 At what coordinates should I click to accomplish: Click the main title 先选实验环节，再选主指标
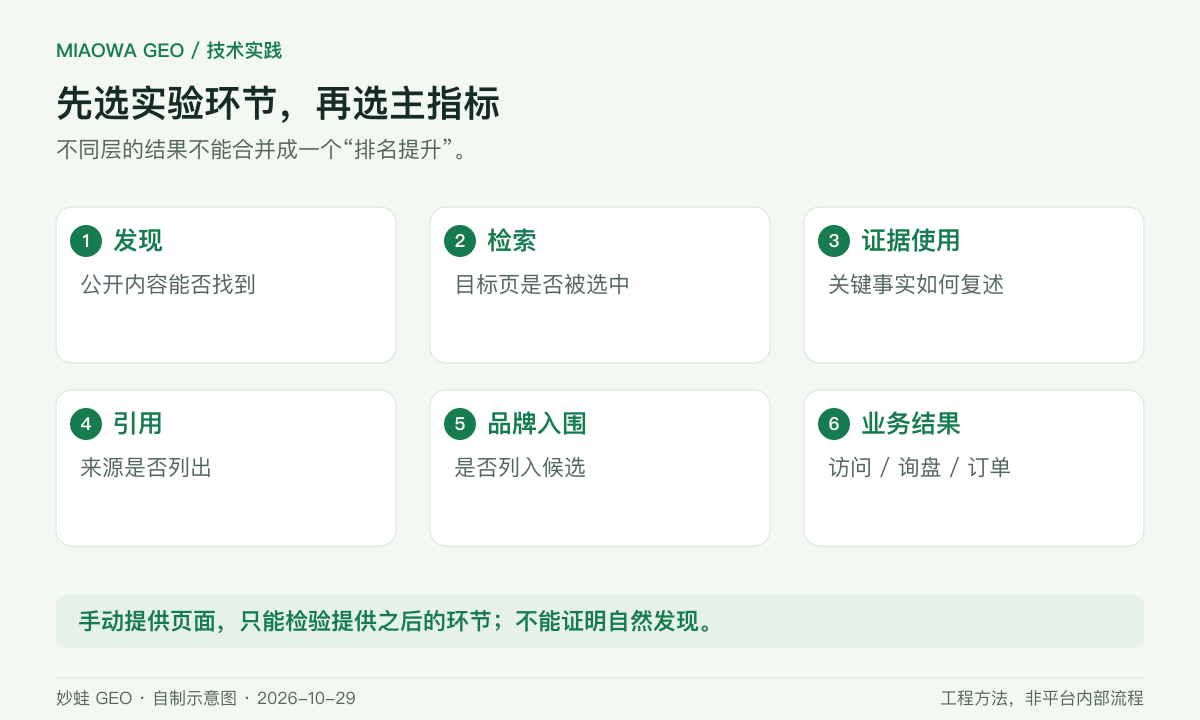coord(278,104)
